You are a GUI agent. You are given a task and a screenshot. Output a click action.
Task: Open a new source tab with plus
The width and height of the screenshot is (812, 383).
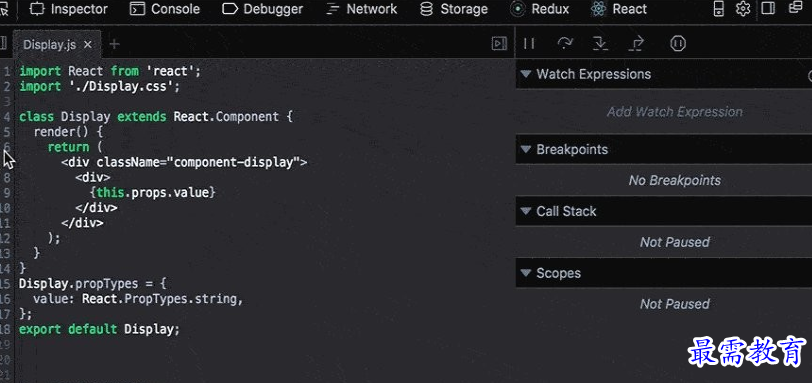114,45
